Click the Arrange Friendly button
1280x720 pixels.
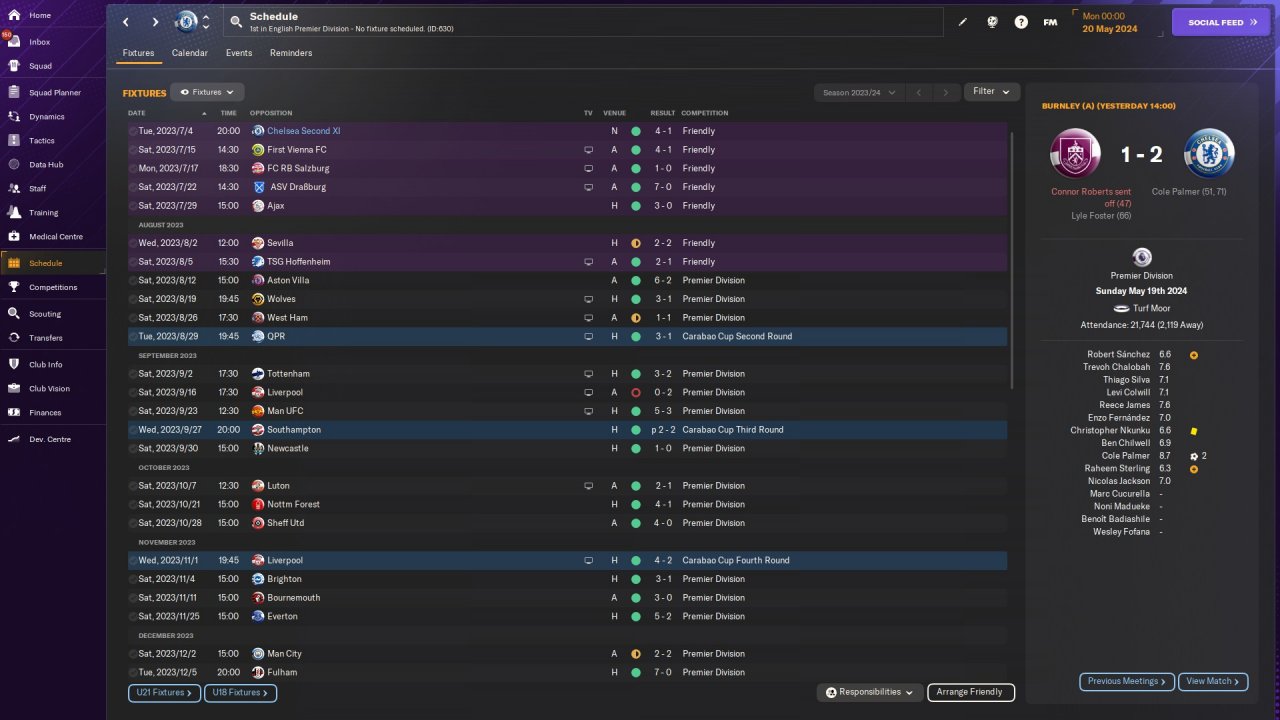pyautogui.click(x=970, y=692)
